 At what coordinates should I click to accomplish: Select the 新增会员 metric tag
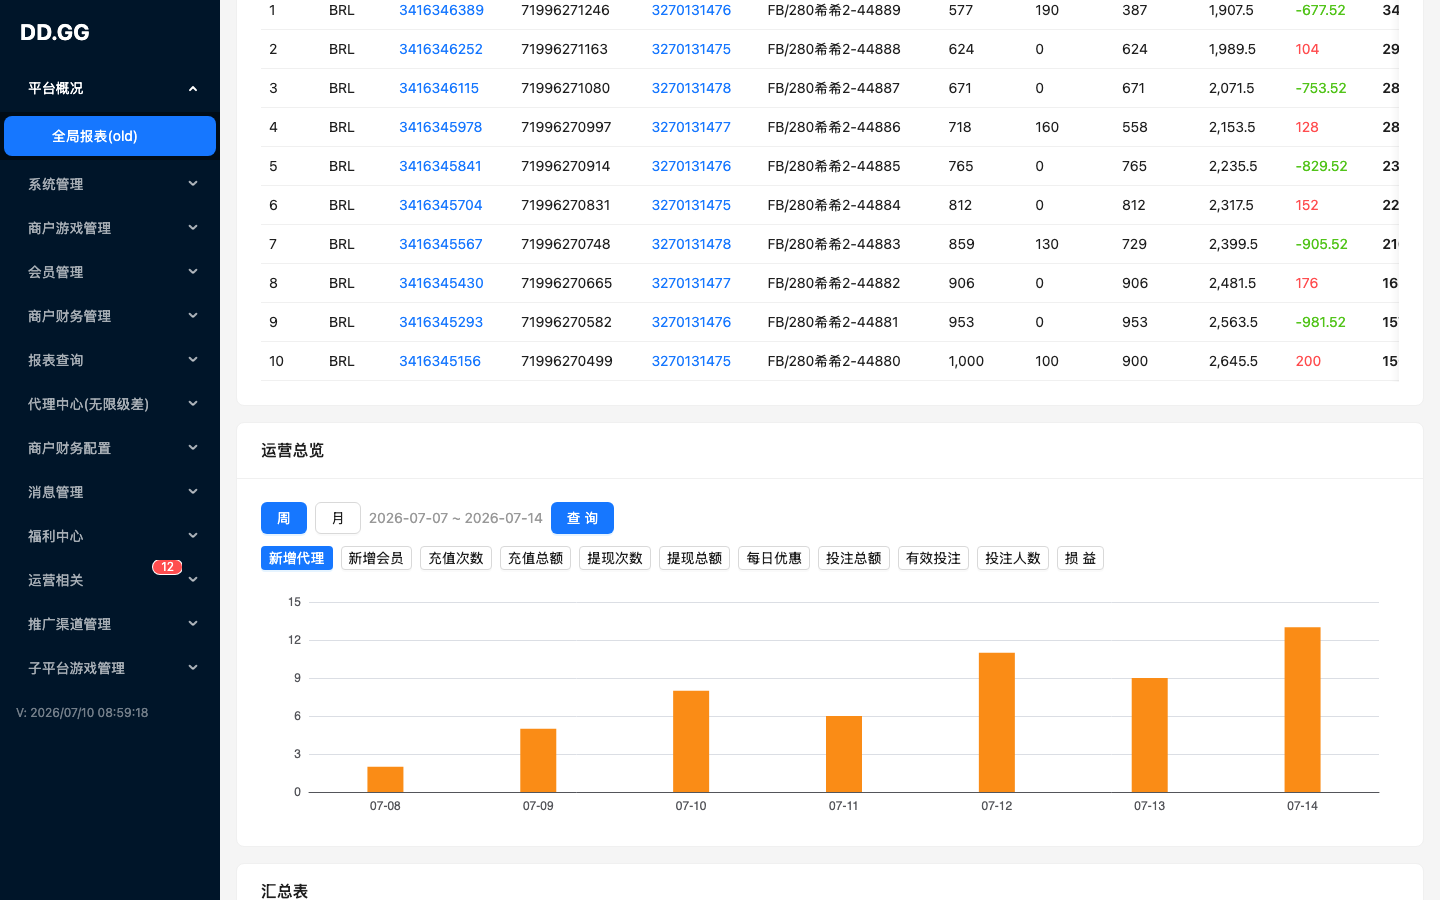376,558
